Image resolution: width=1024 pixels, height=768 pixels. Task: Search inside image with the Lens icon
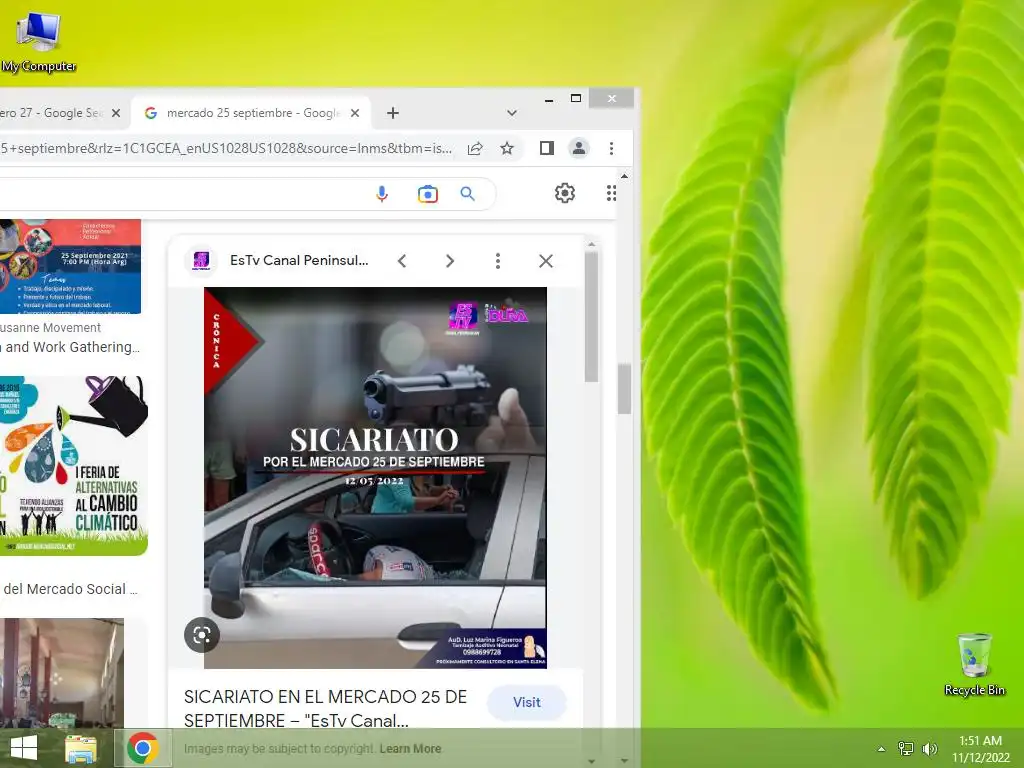pyautogui.click(x=202, y=635)
